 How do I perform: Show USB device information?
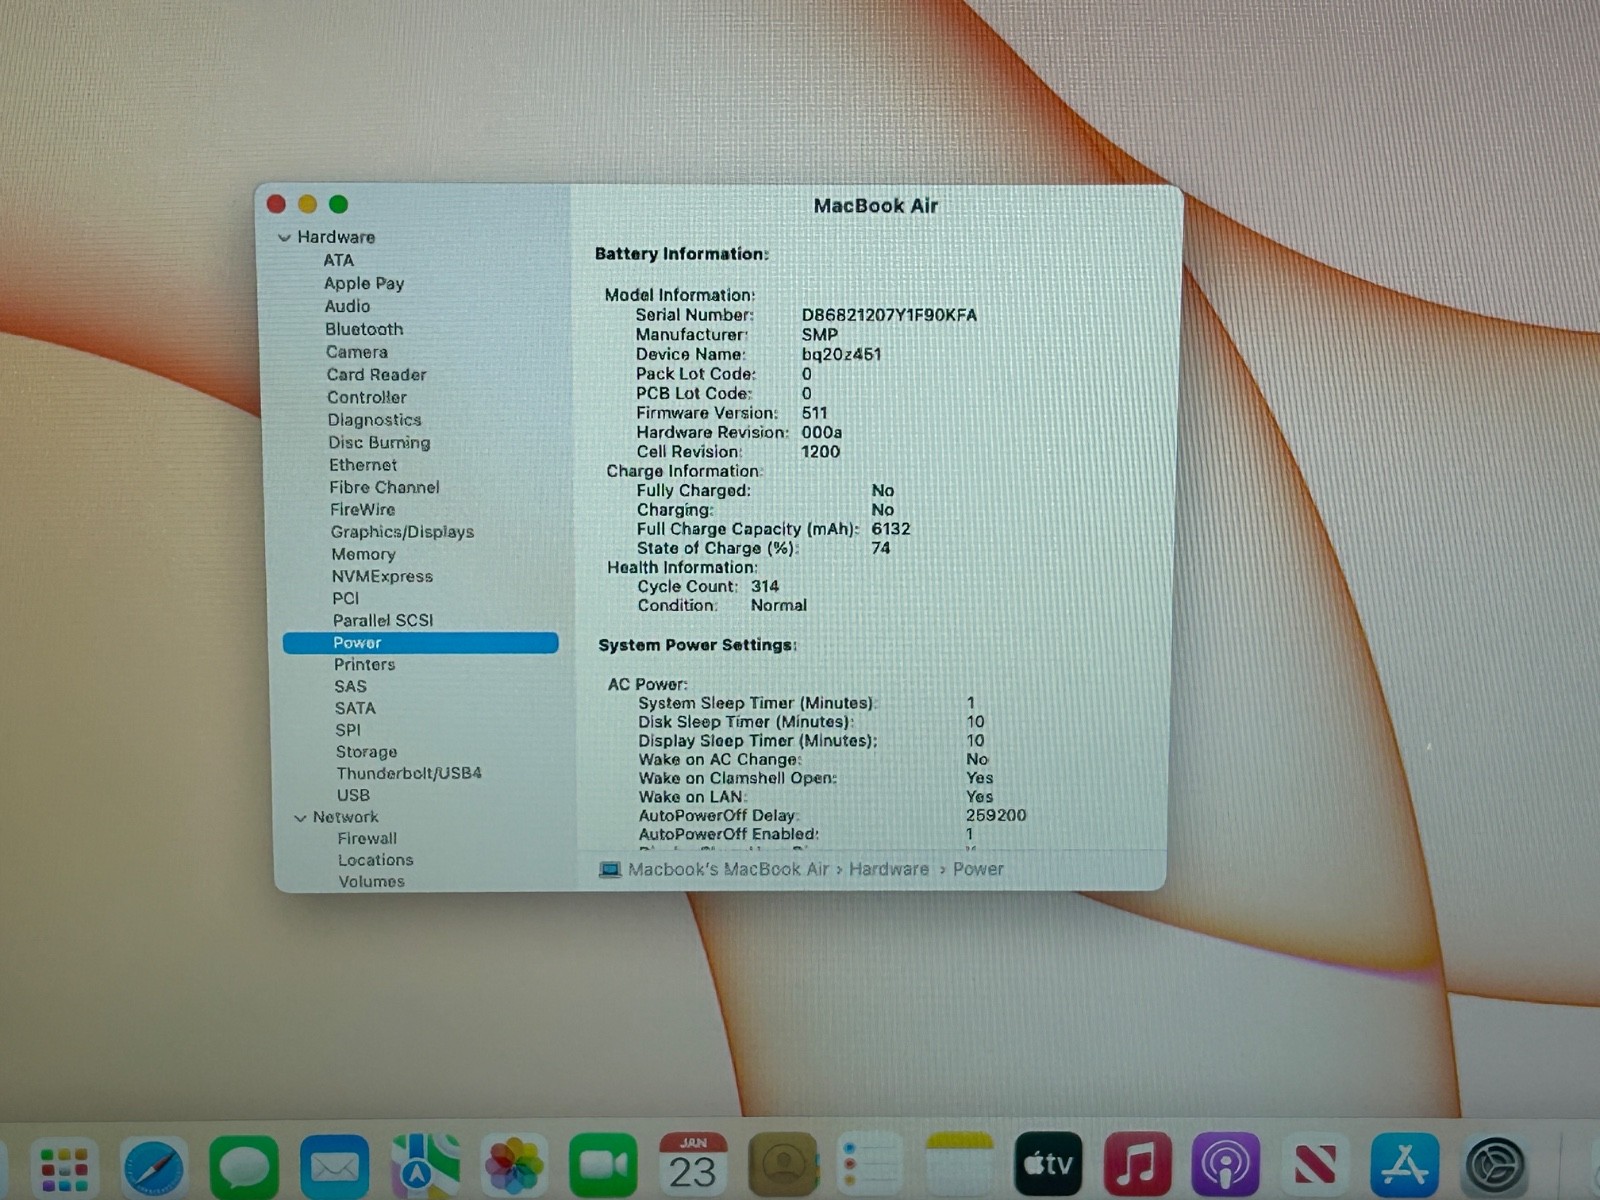coord(353,795)
